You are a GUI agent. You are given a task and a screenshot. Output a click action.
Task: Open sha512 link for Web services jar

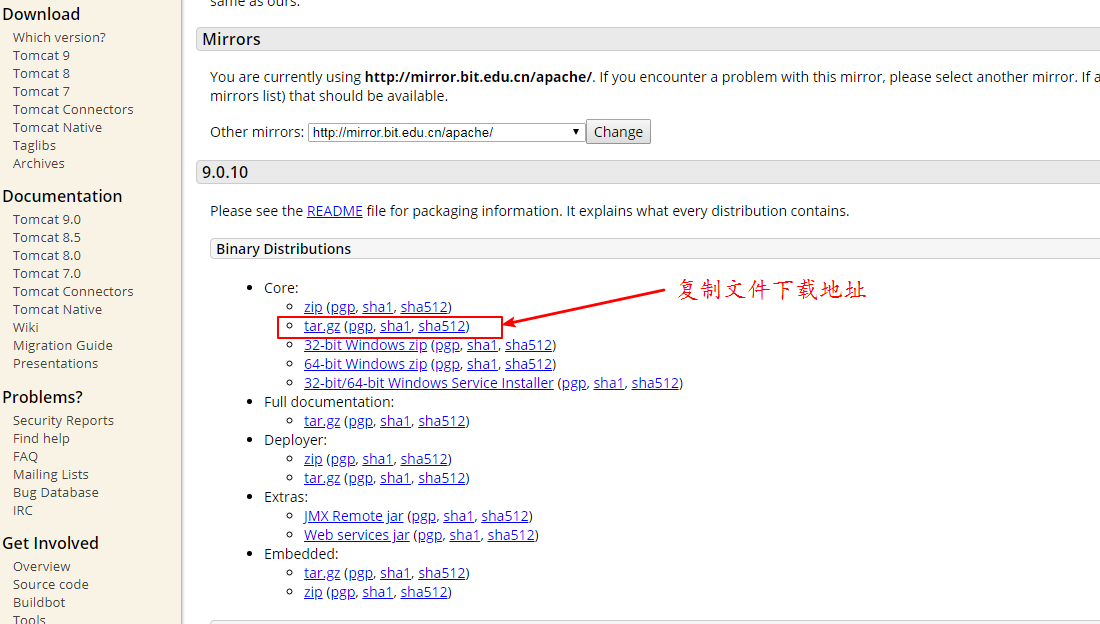pyautogui.click(x=511, y=534)
